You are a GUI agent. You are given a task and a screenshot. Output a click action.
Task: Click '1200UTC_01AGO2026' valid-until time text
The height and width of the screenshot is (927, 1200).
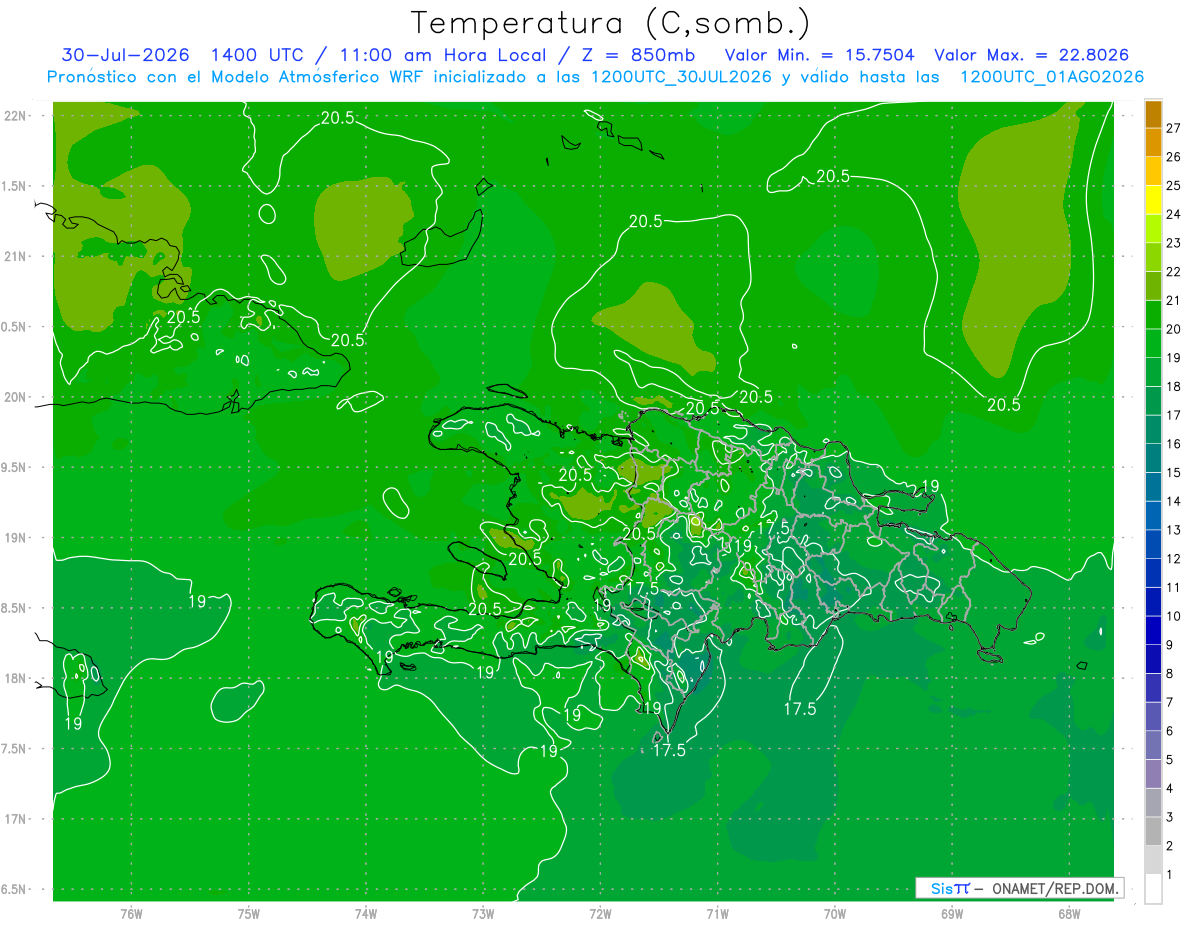pyautogui.click(x=1052, y=77)
